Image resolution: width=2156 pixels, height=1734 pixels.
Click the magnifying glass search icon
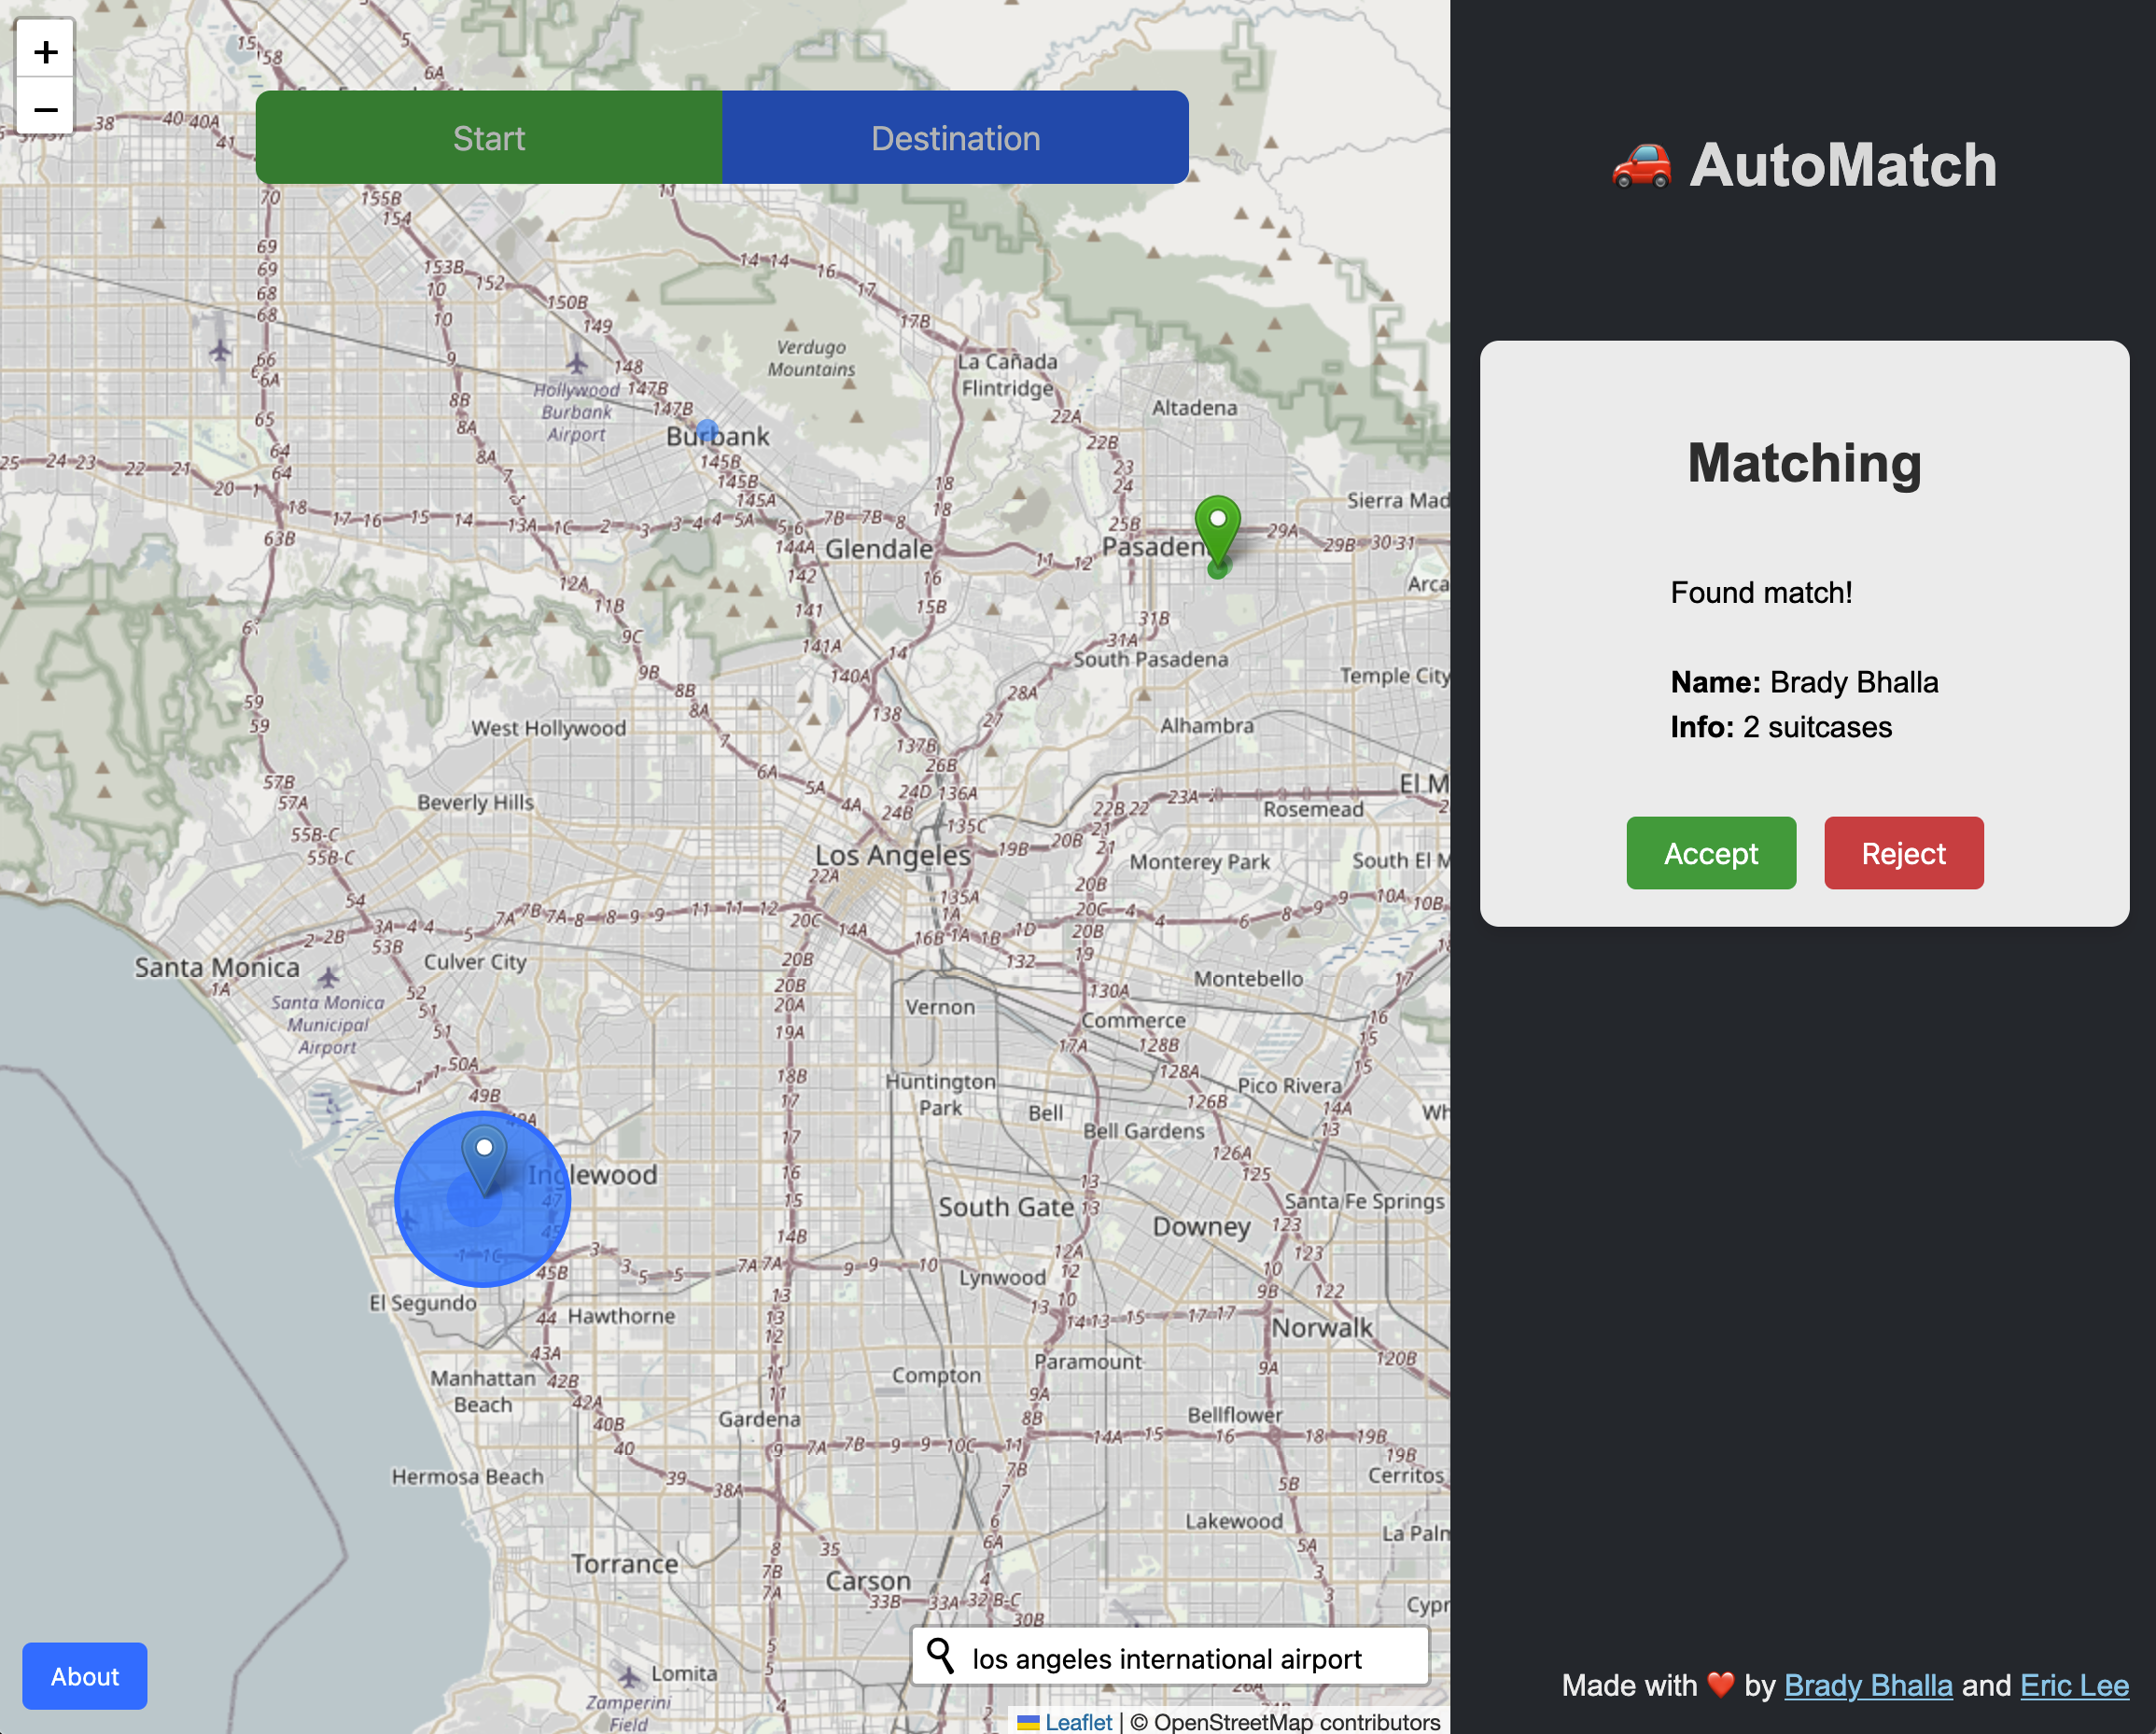pos(940,1657)
